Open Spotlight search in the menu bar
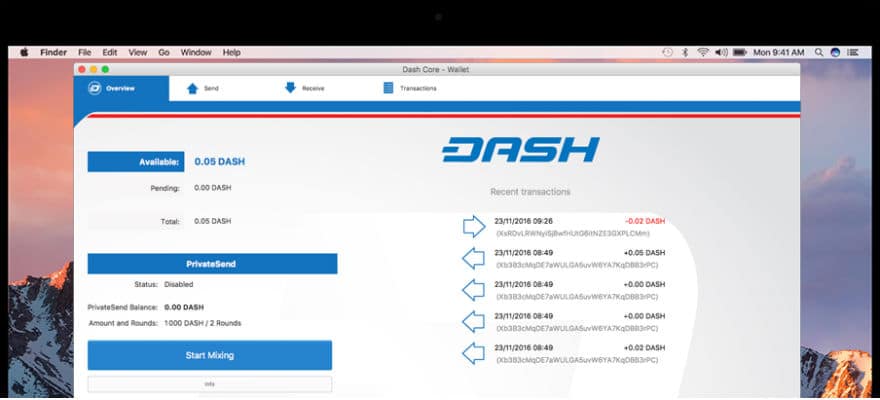This screenshot has height=400, width=880. pyautogui.click(x=818, y=52)
